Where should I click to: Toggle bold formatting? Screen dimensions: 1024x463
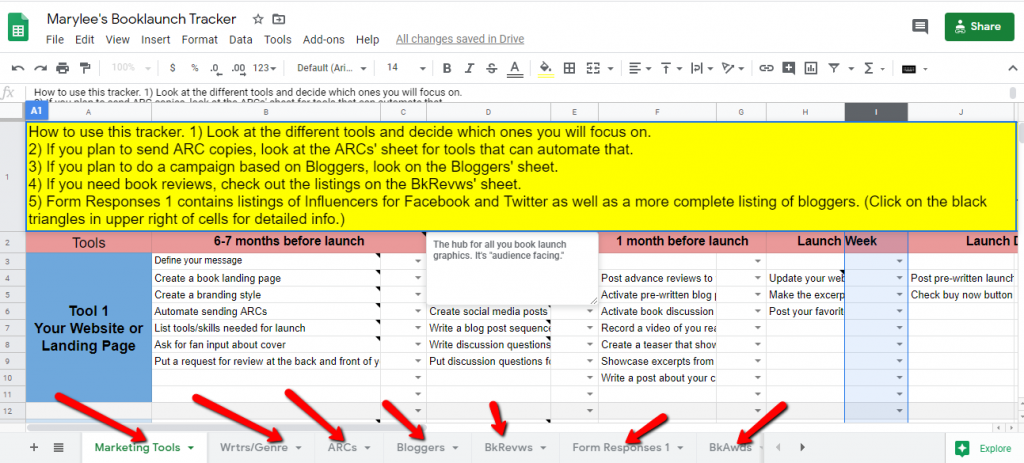[447, 68]
